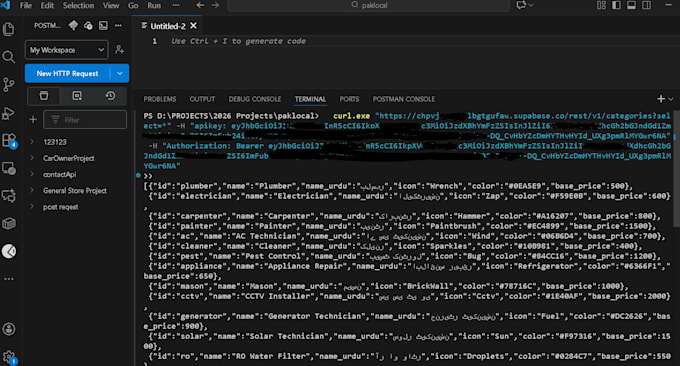The width and height of the screenshot is (680, 366).
Task: Click the diamond icon in the Postman header
Action: 73,26
